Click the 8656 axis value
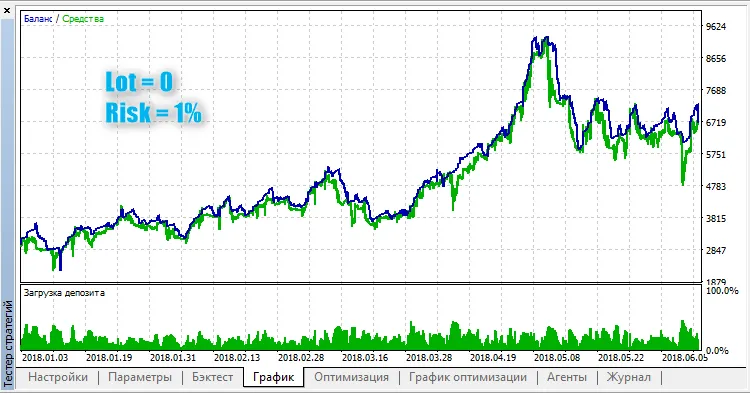 (716, 59)
